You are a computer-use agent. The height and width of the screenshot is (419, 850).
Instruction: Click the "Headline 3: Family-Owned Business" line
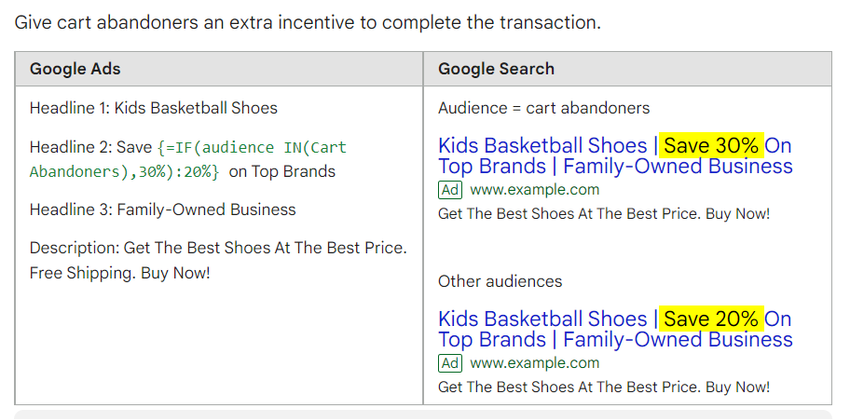(x=162, y=210)
